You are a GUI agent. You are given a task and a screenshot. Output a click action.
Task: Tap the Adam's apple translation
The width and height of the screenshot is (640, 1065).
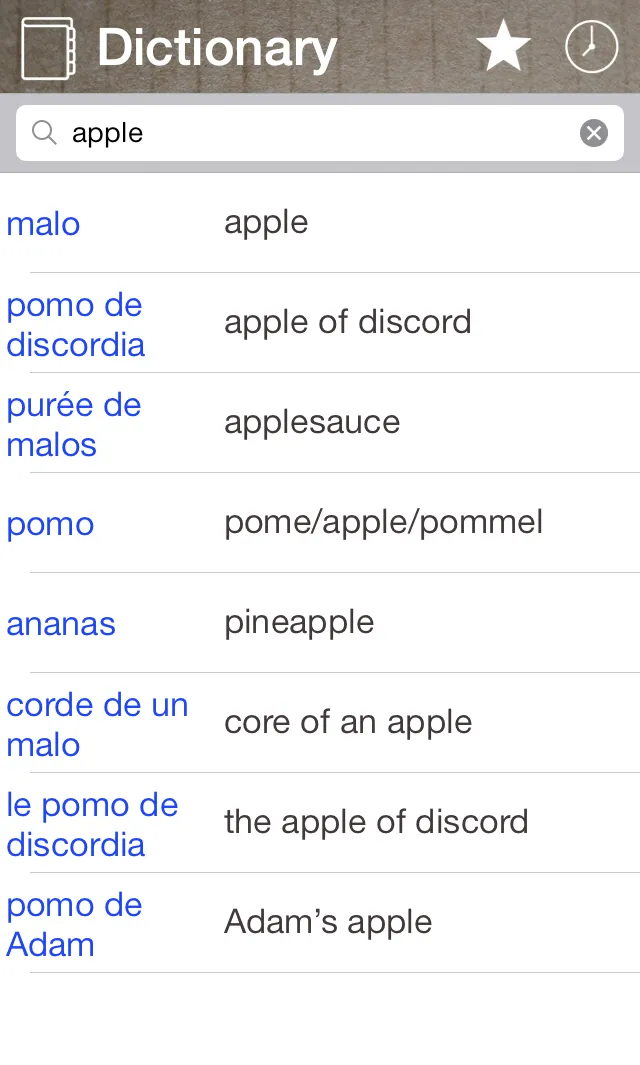pos(328,922)
